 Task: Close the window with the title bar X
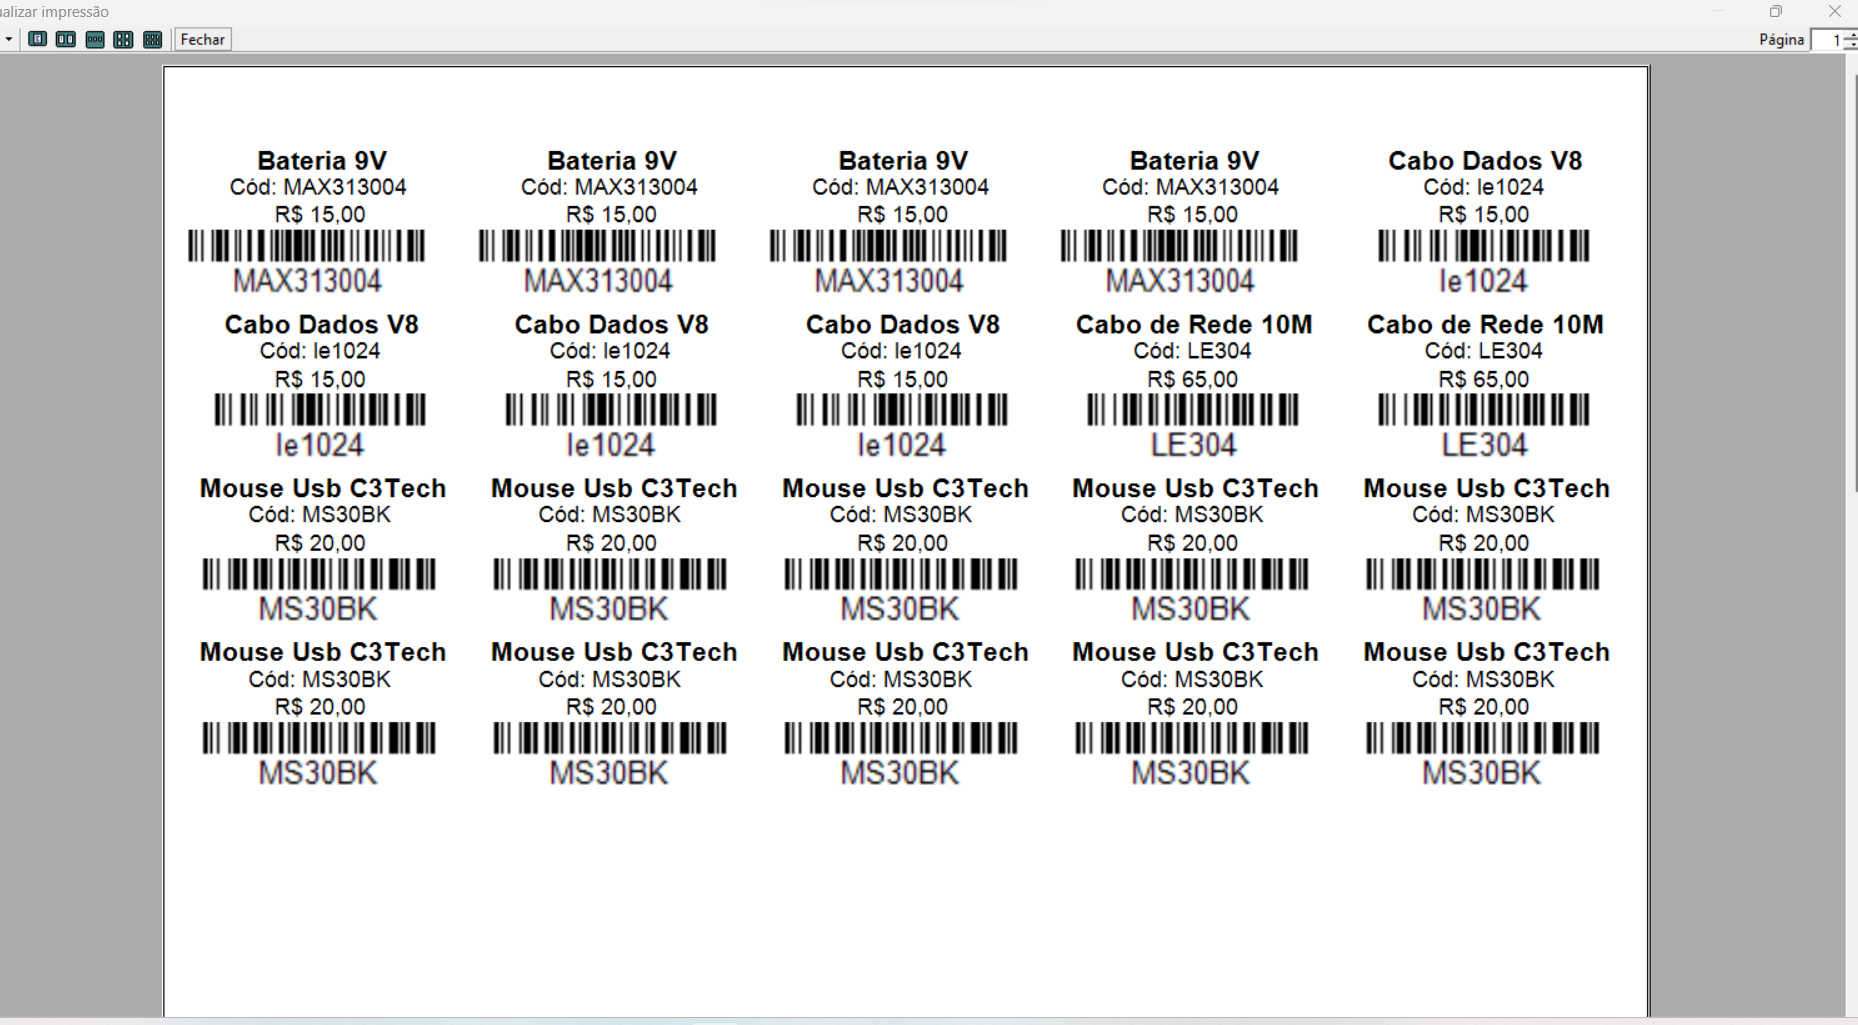[x=1834, y=11]
